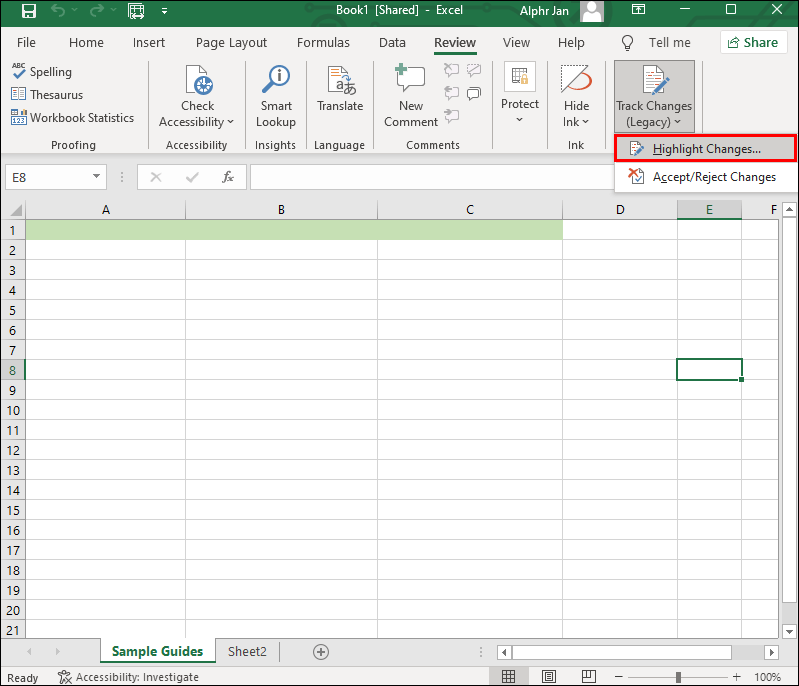The height and width of the screenshot is (686, 799).
Task: Click the zoom out minus button
Action: click(x=619, y=677)
